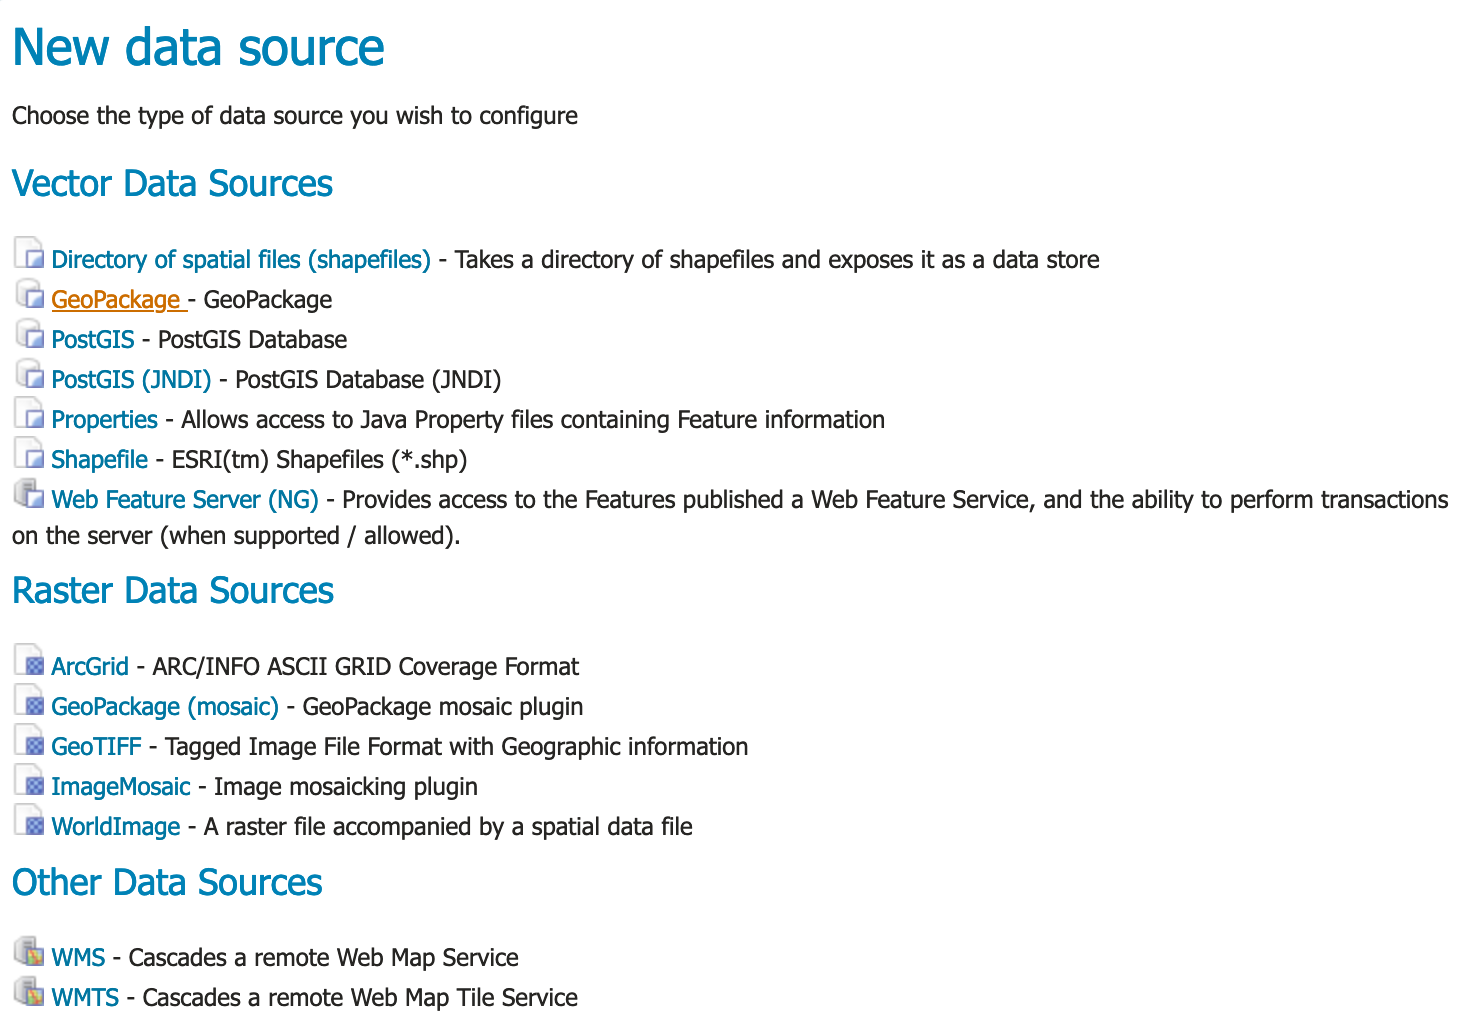Click the ArcGrid raster icon
This screenshot has width=1482, height=1020.
click(30, 662)
